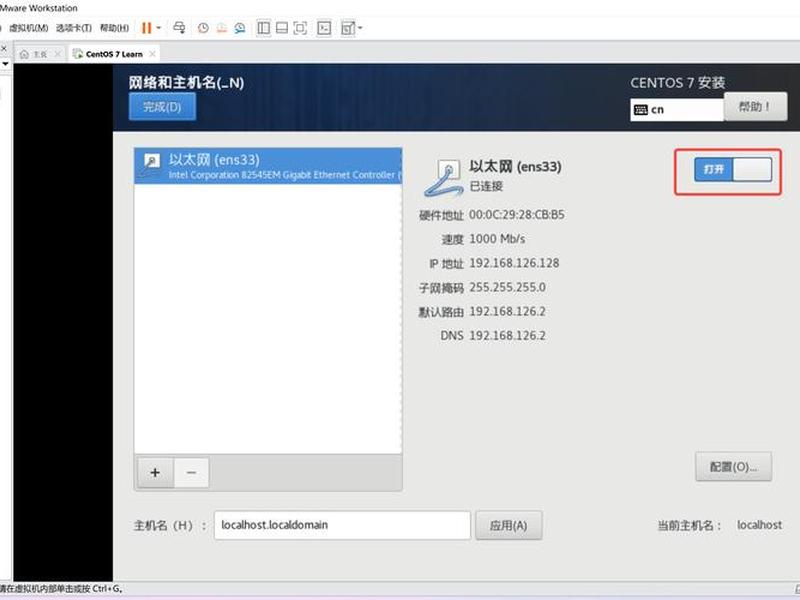
Task: Click the 网络和主机名(_N) heading
Action: (x=186, y=83)
